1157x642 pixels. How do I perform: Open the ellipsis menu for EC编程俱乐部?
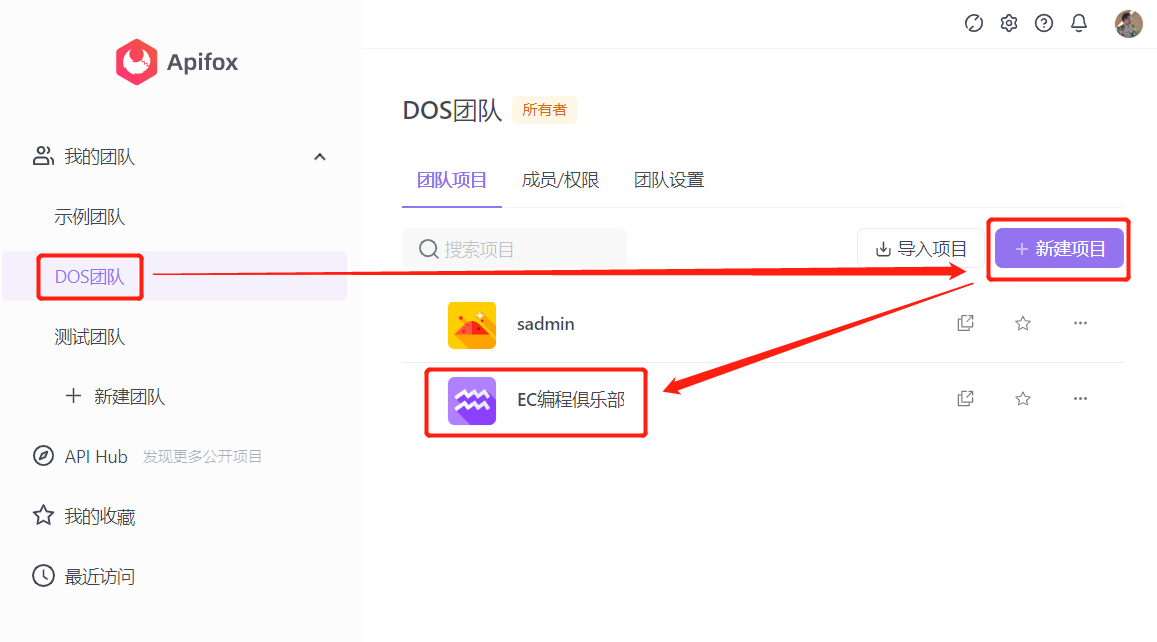click(1080, 397)
